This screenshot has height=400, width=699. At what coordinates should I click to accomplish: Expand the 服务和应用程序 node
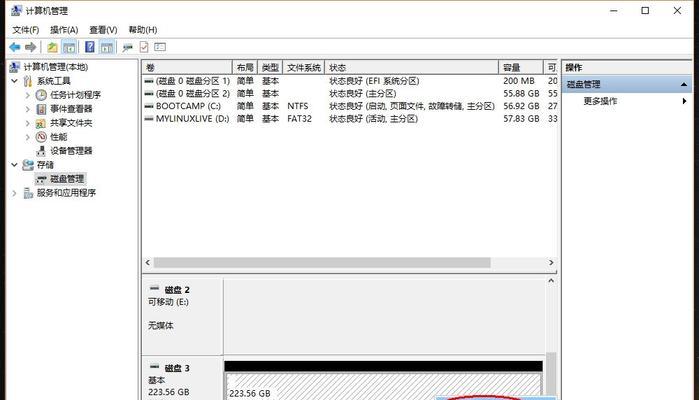coord(14,193)
